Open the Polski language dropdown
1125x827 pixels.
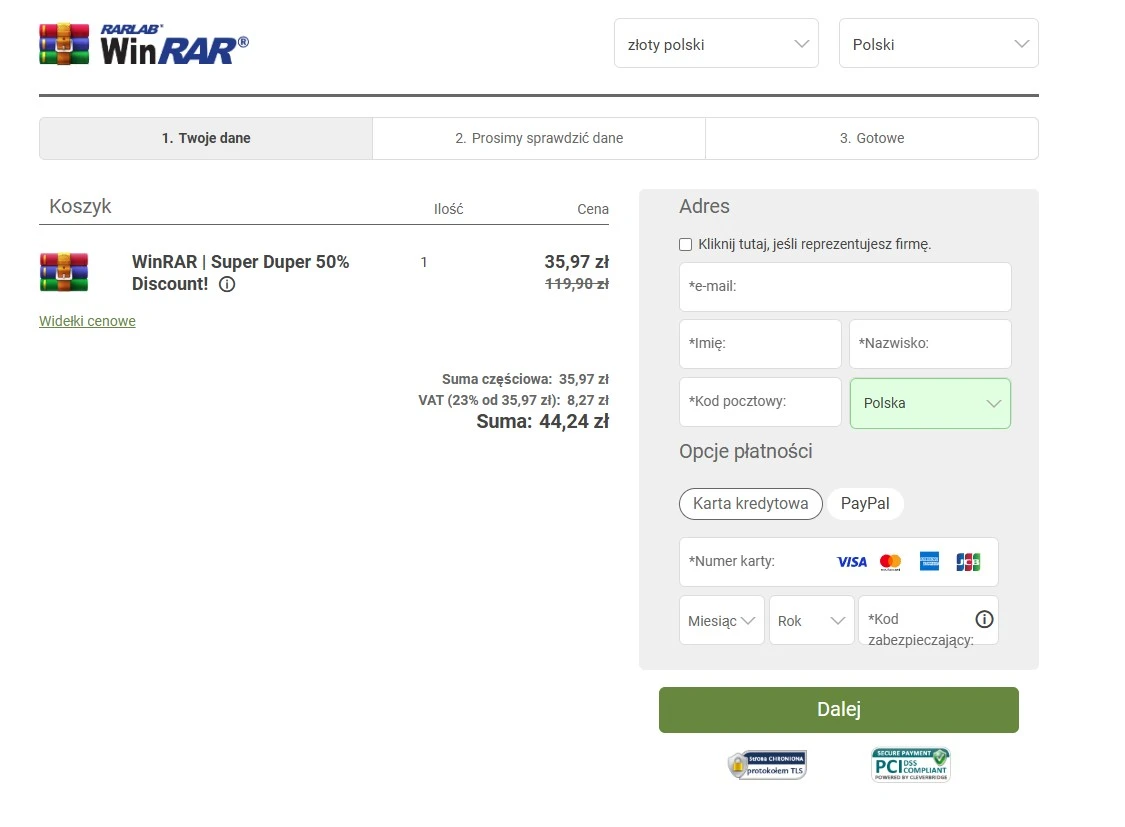pos(937,43)
